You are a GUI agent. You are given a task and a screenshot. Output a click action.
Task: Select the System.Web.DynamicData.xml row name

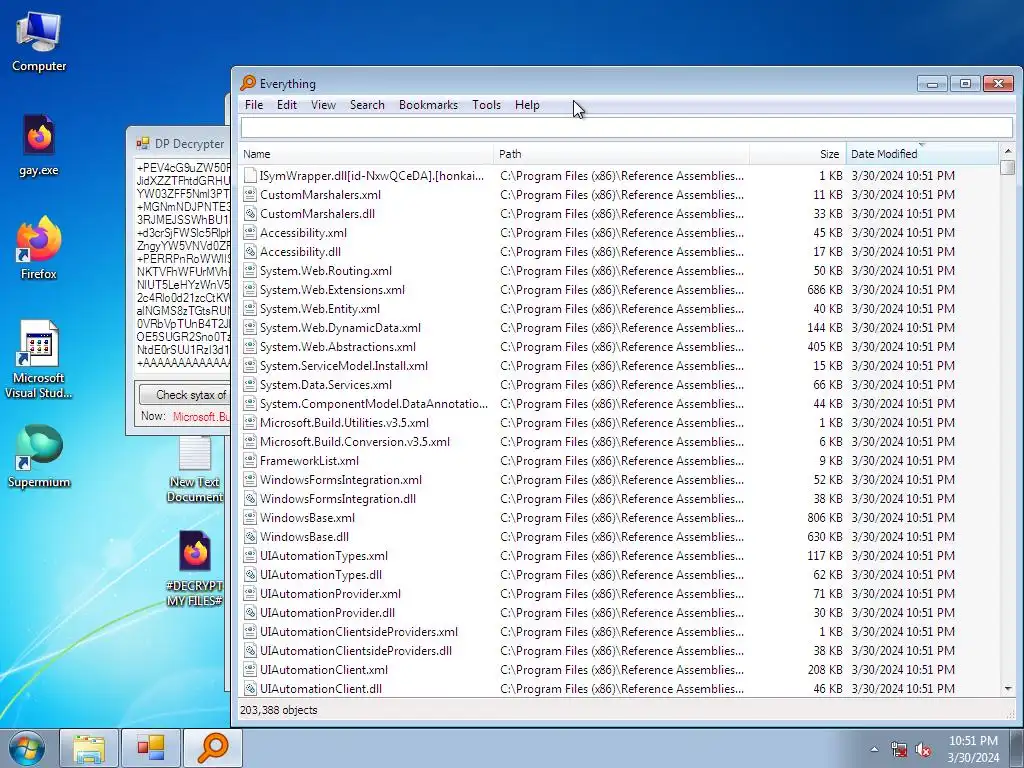pos(340,328)
